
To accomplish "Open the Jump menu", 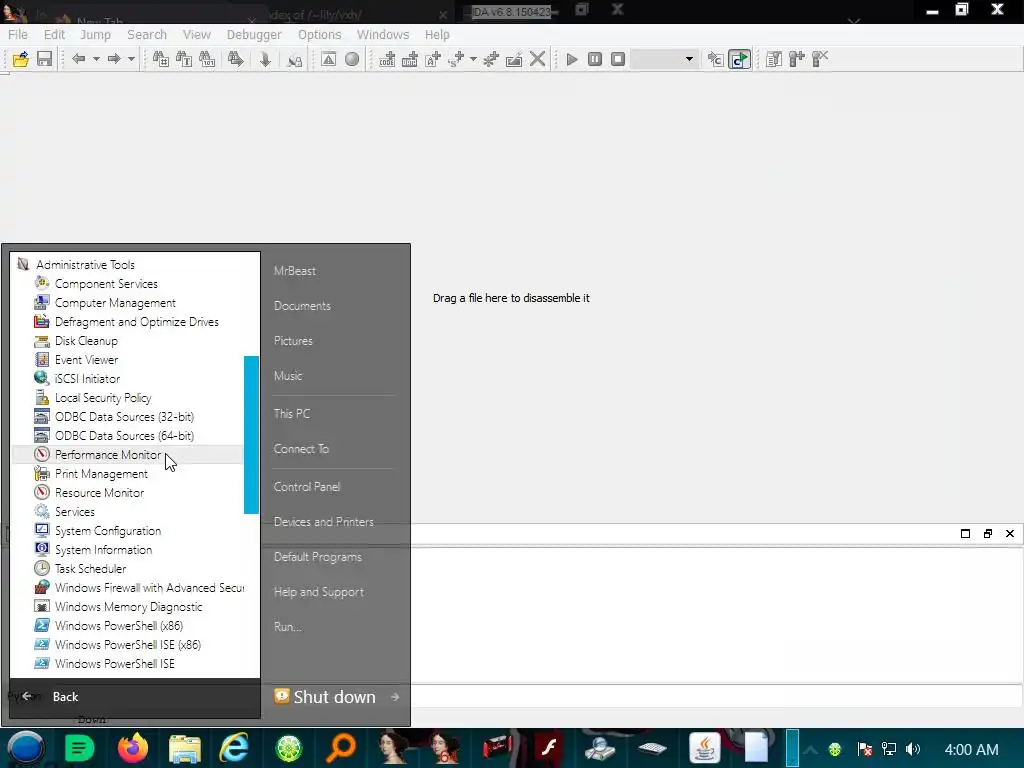I will tap(95, 35).
